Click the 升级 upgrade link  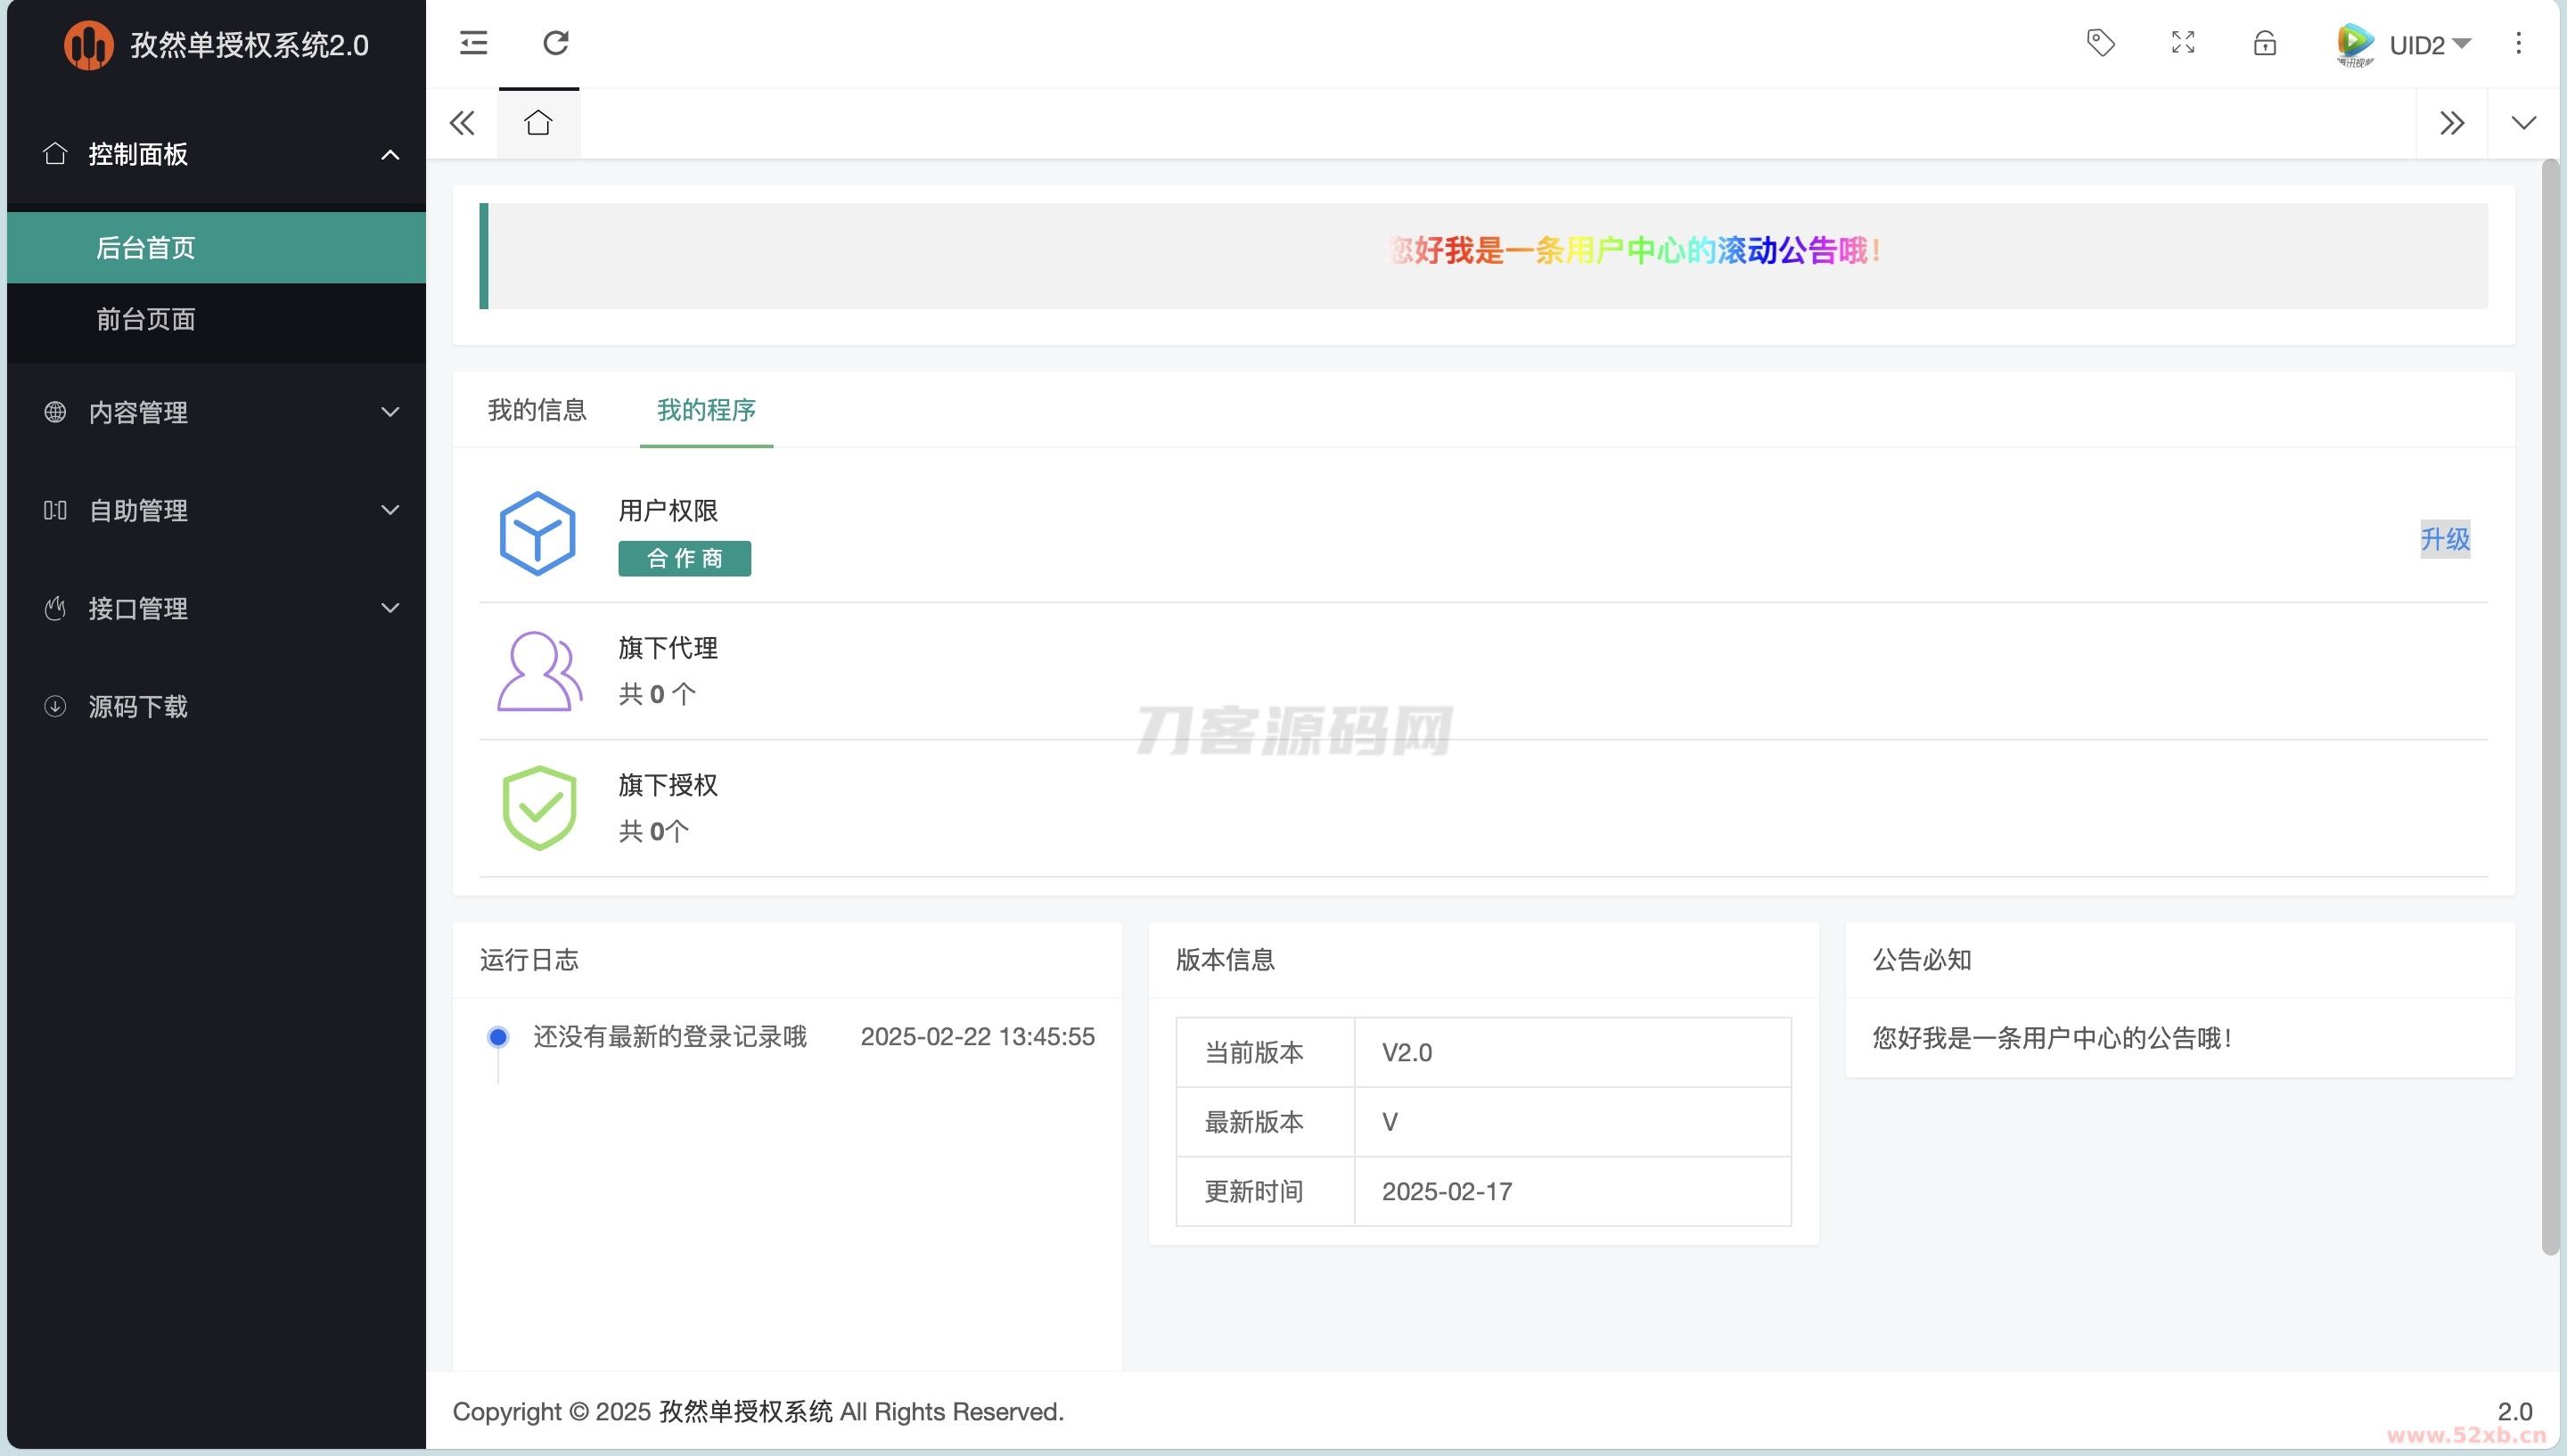pos(2444,539)
